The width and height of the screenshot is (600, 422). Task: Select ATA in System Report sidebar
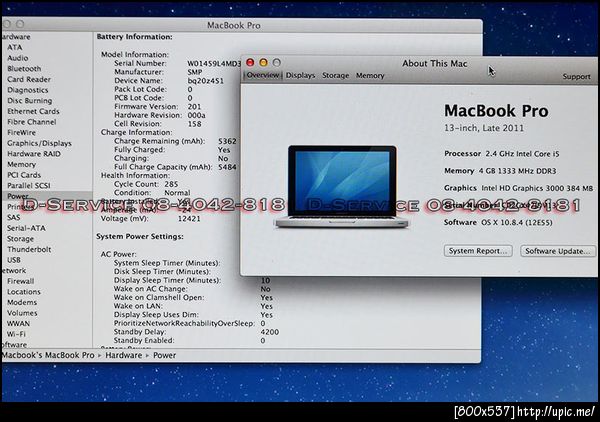15,47
